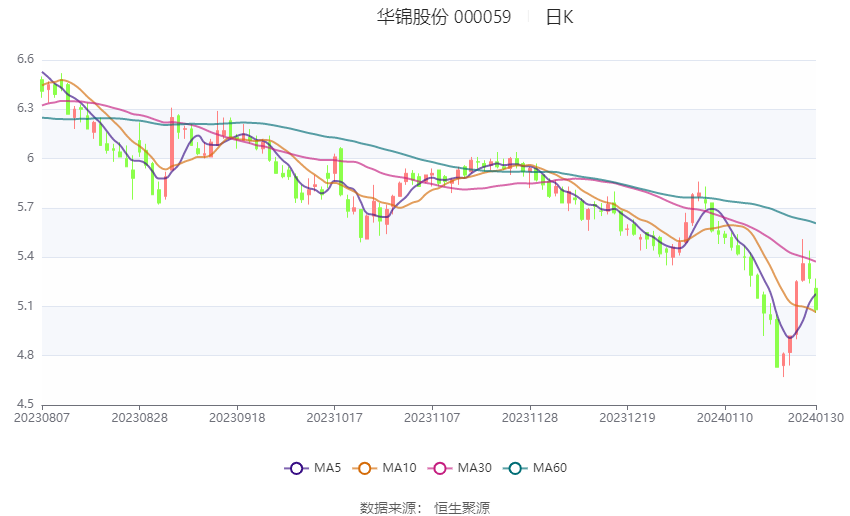Click y-axis value 6

[30, 158]
